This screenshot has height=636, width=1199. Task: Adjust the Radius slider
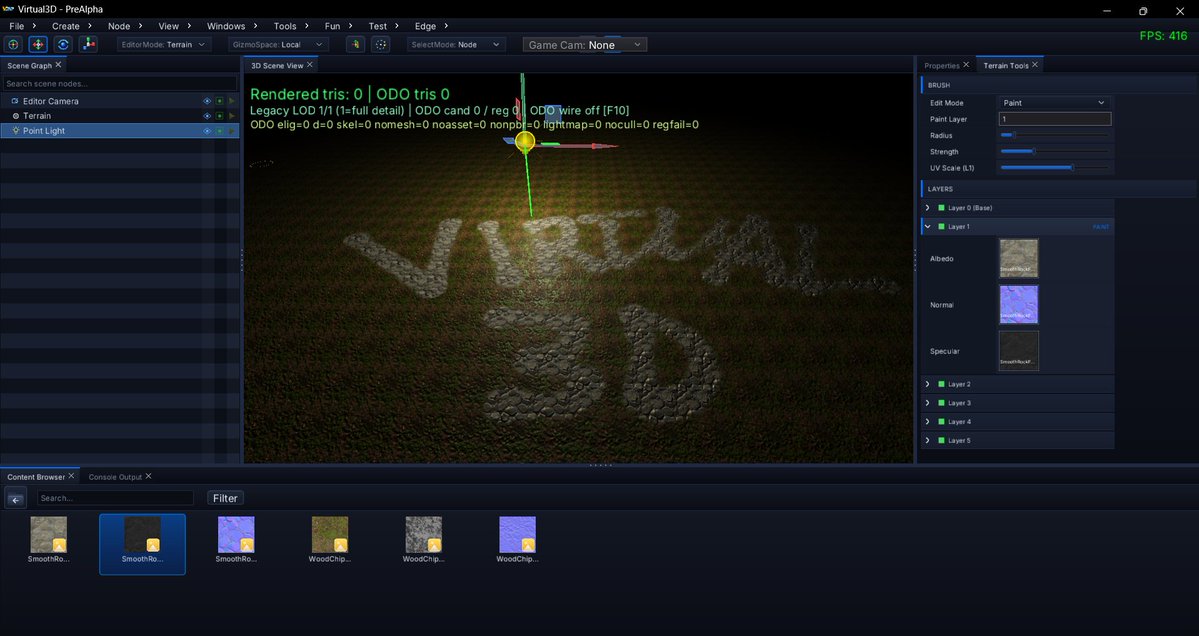1054,135
